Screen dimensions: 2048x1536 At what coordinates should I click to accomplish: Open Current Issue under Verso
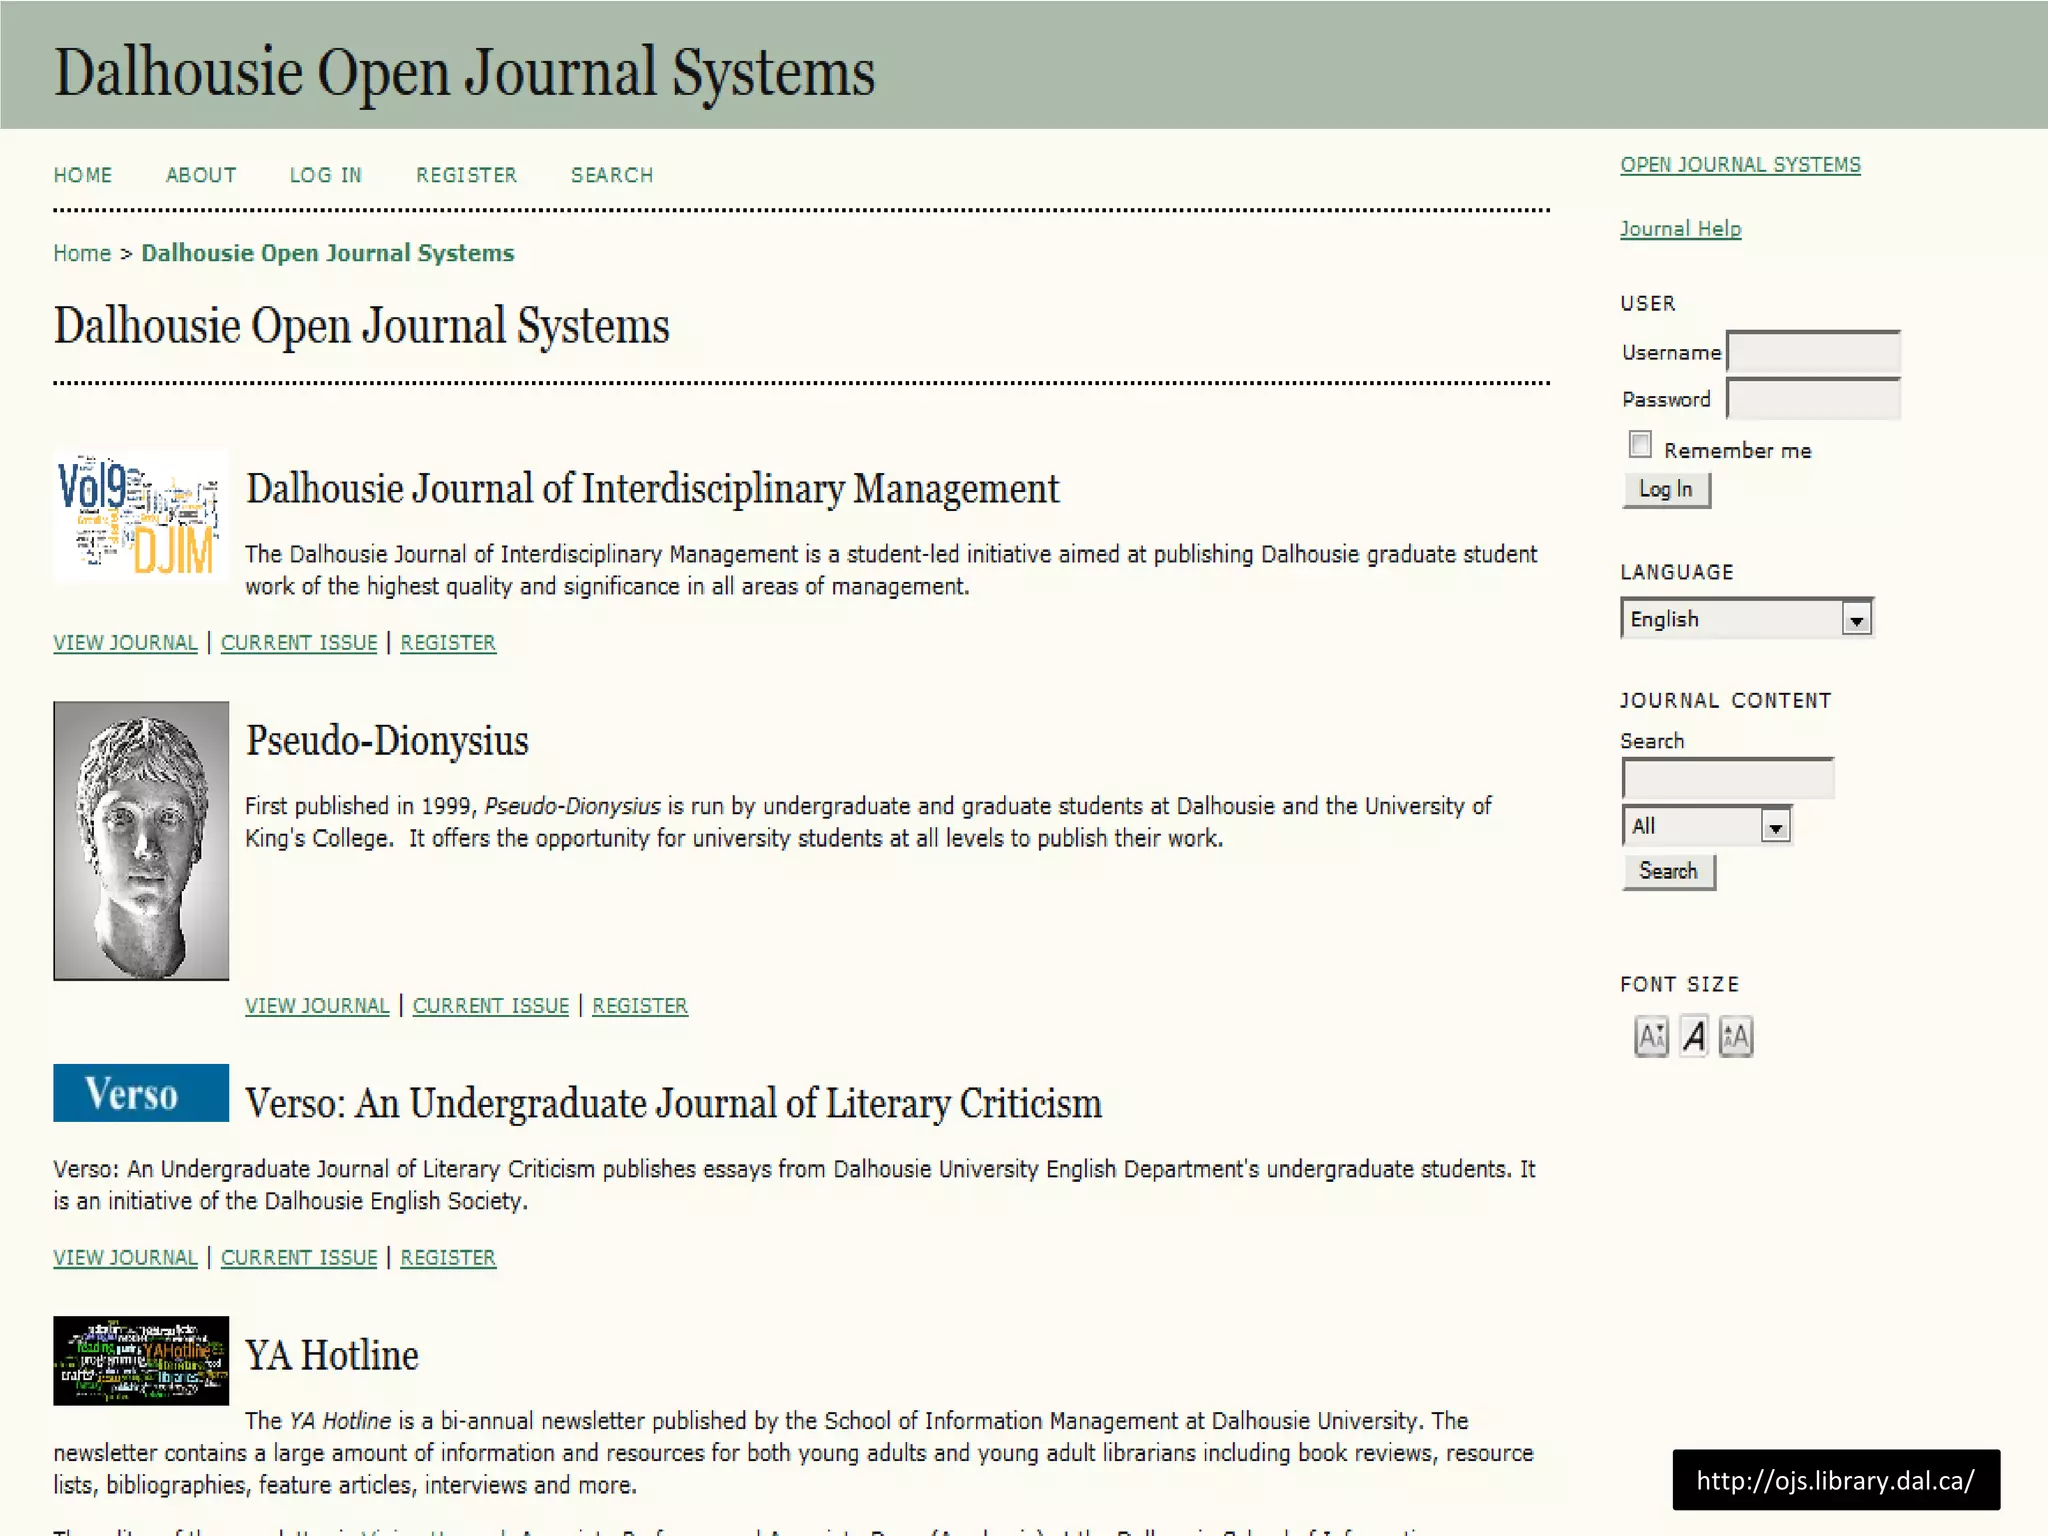coord(299,1258)
